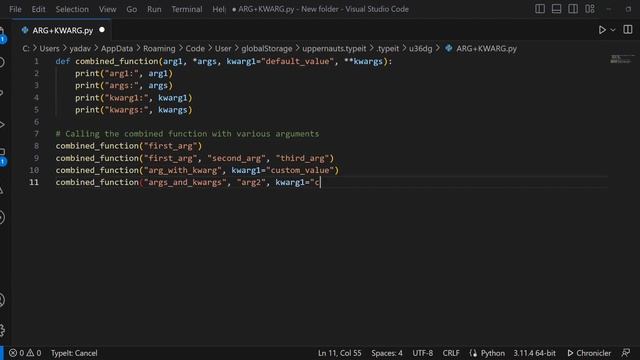The height and width of the screenshot is (360, 640).
Task: Click the "args_and_kwargs" string on line 11
Action: coord(185,182)
